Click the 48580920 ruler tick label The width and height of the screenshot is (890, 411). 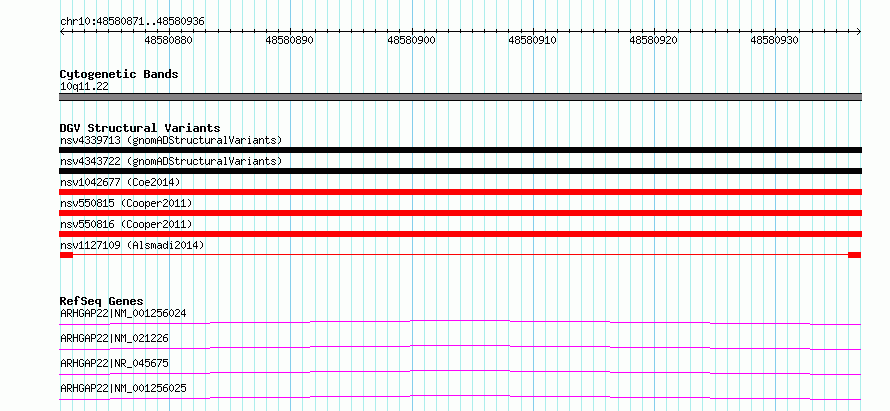point(654,40)
